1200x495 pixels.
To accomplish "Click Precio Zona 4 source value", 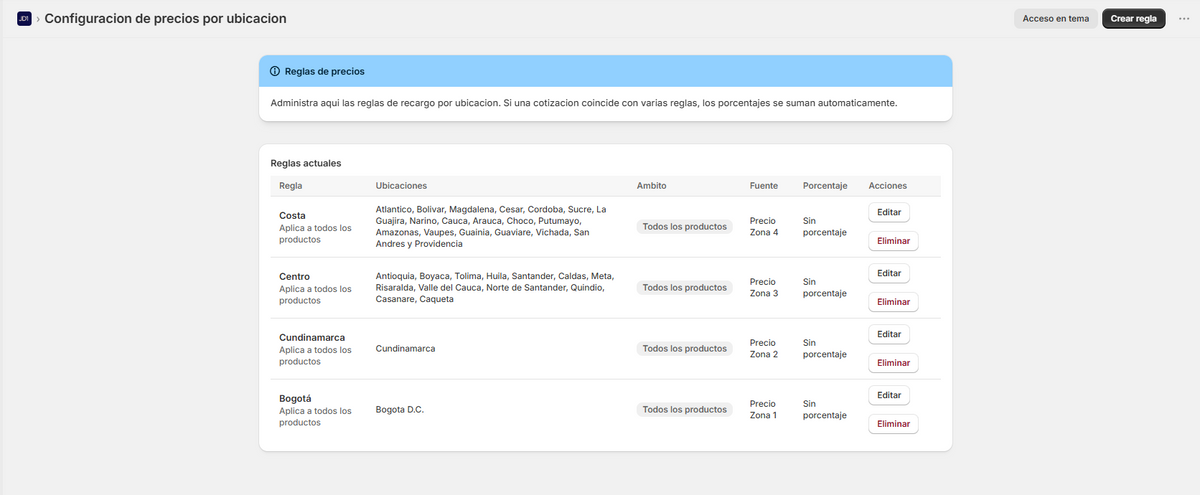I will (763, 227).
